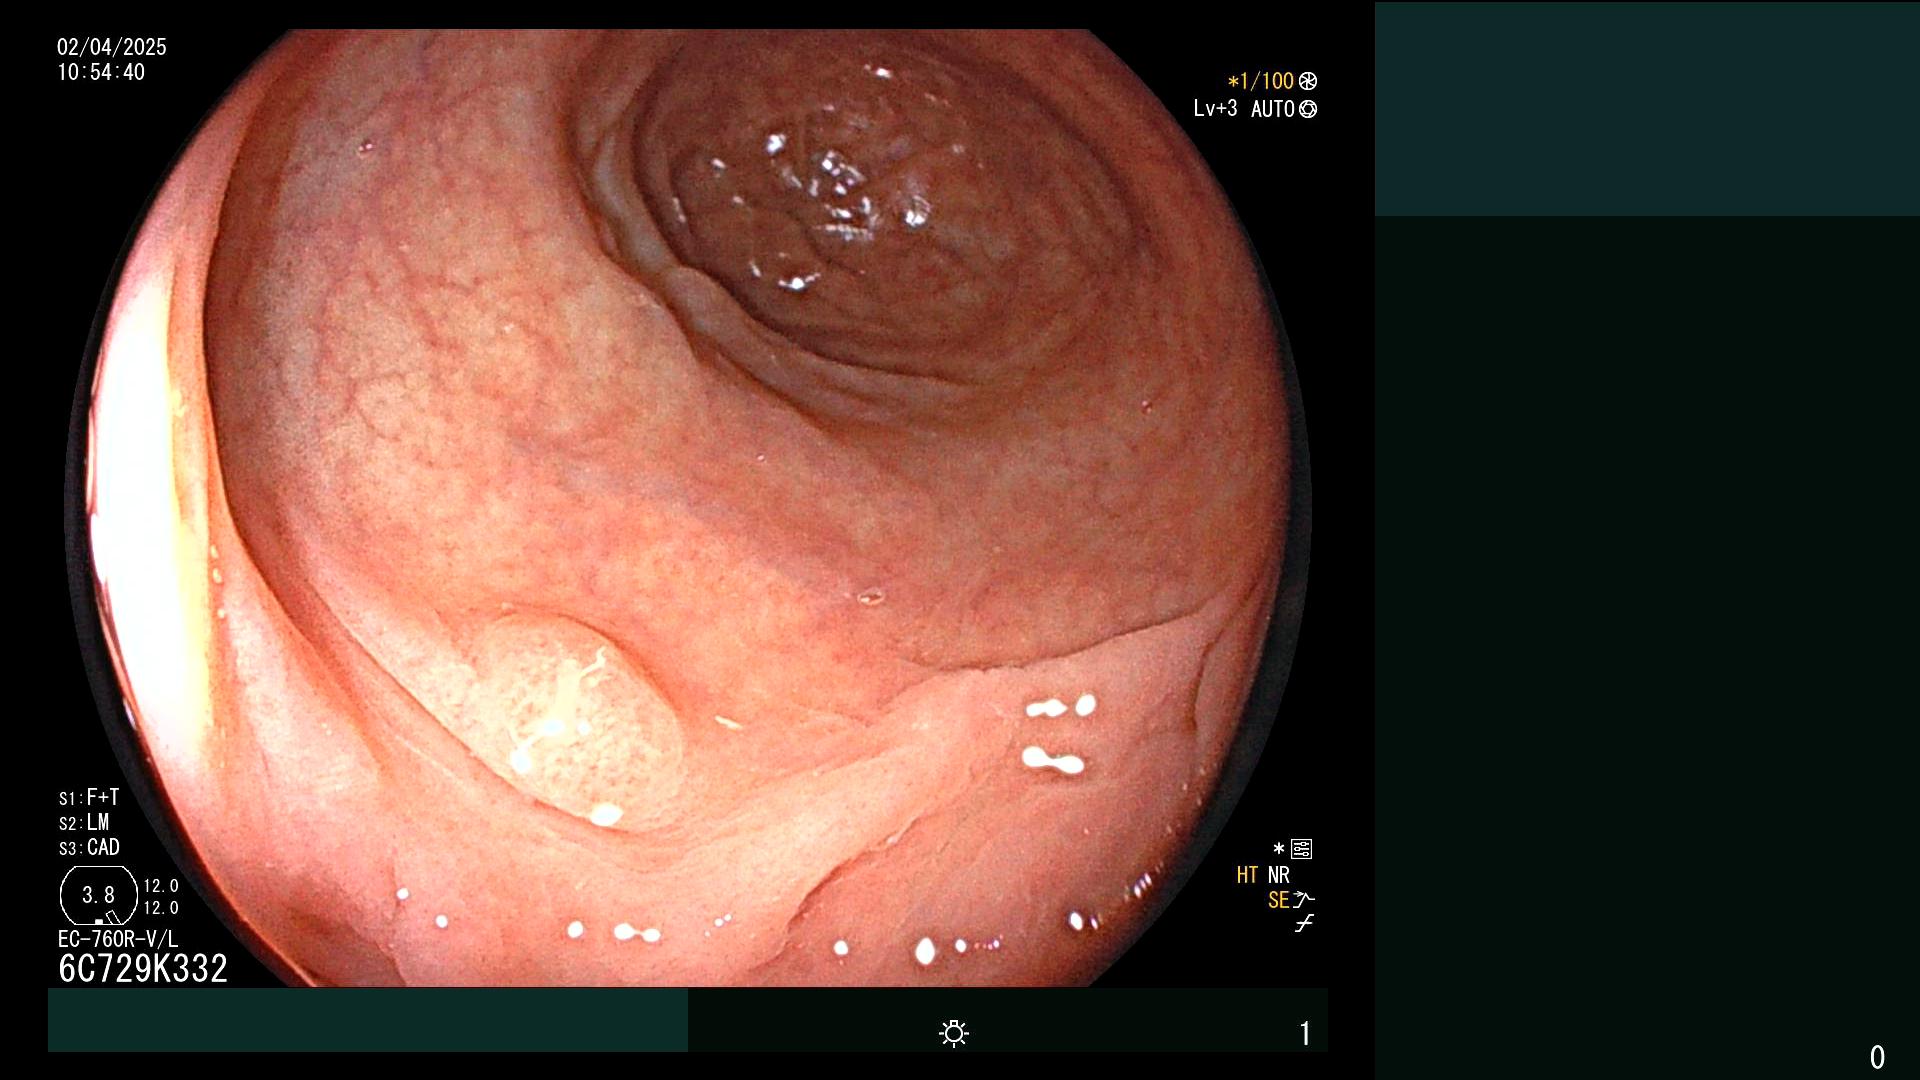1920x1080 pixels.
Task: Click the iris aperture icon beside AUTO
Action: tap(1308, 109)
